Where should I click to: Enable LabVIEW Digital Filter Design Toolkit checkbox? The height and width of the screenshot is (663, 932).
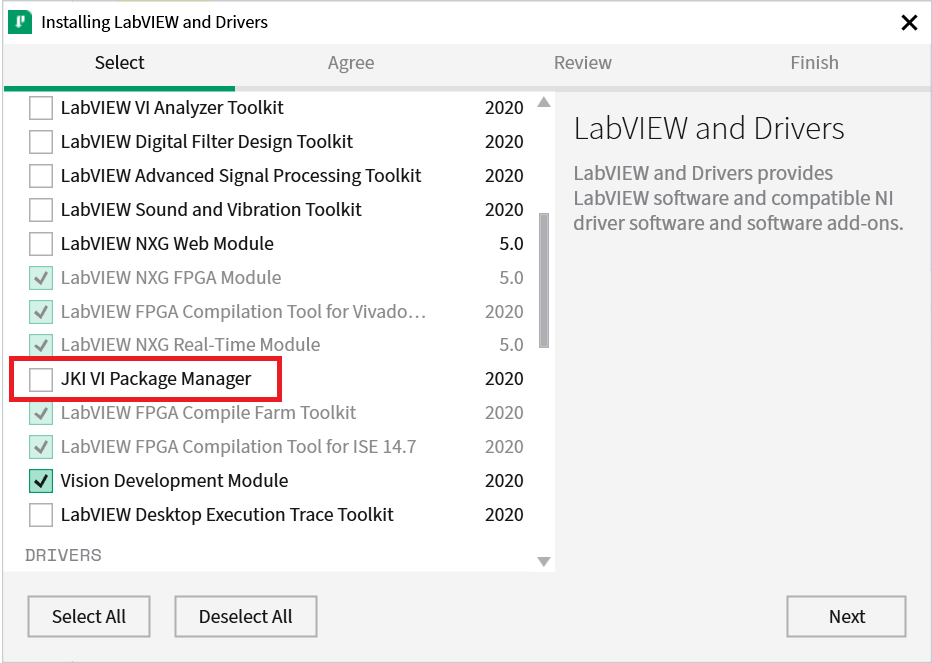(x=41, y=142)
